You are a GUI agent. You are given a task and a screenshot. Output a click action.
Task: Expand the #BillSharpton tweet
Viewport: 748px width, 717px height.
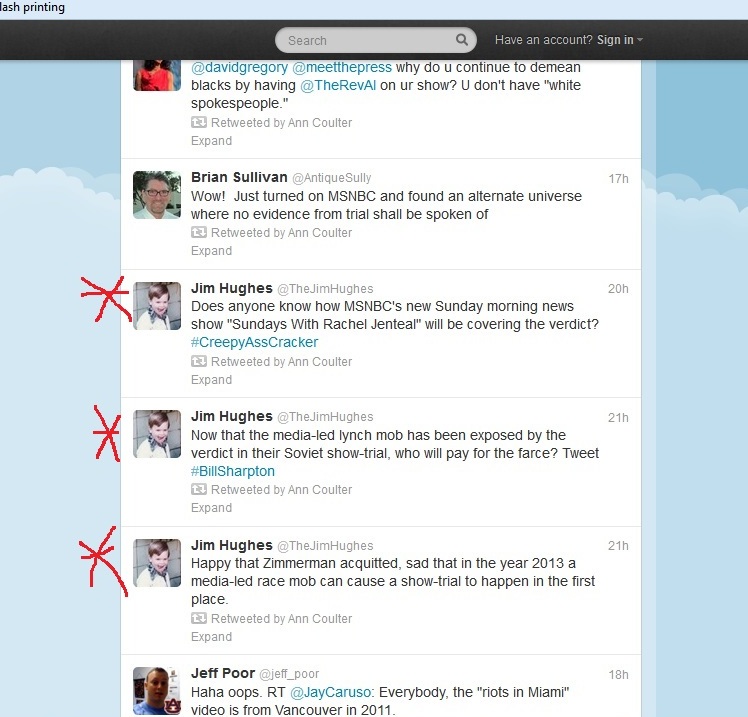(x=211, y=508)
